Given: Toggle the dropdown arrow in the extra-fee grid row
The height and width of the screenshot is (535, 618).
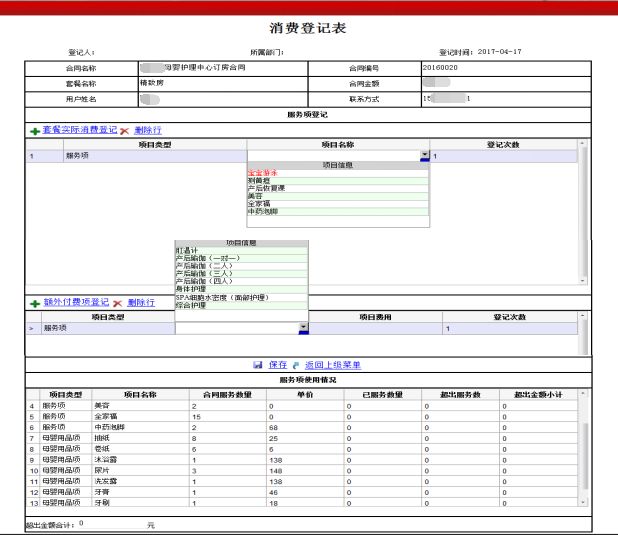Looking at the screenshot, I should point(303,327).
